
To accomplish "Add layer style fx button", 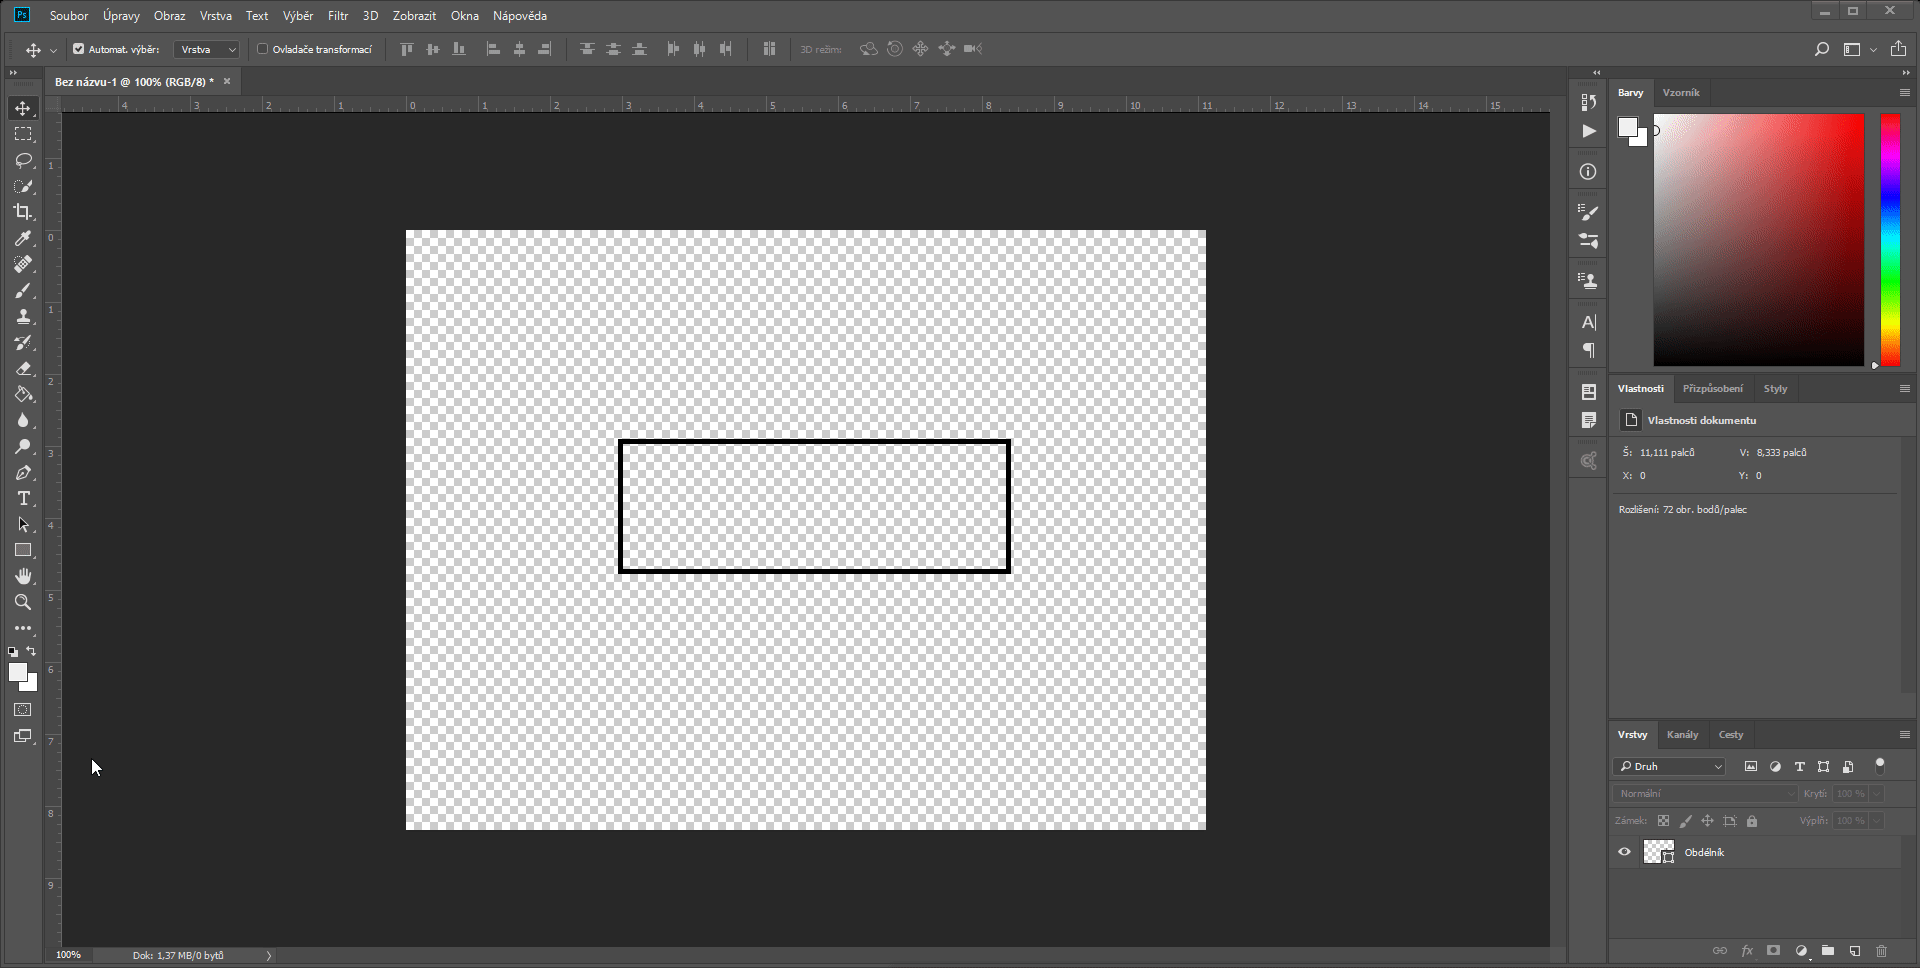I will [1747, 951].
